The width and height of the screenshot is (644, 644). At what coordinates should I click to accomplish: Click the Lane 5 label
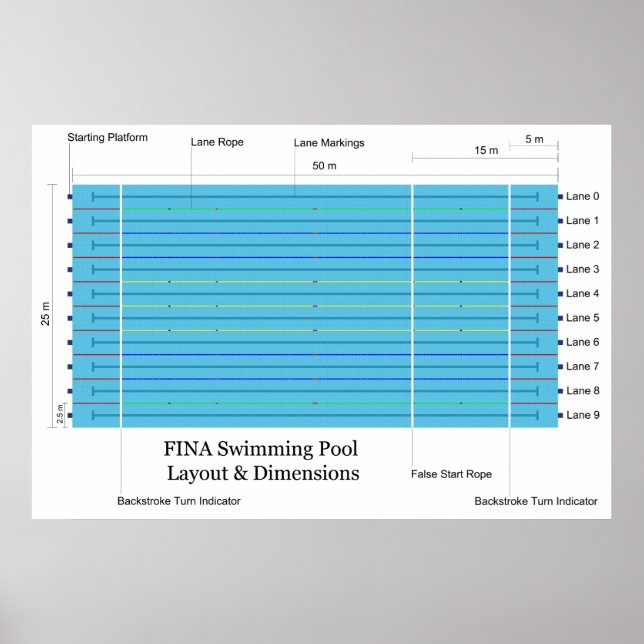click(x=583, y=318)
